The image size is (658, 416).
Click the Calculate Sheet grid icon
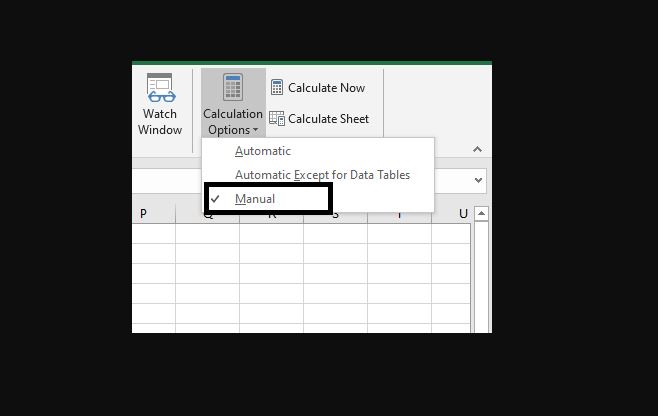pyautogui.click(x=277, y=118)
